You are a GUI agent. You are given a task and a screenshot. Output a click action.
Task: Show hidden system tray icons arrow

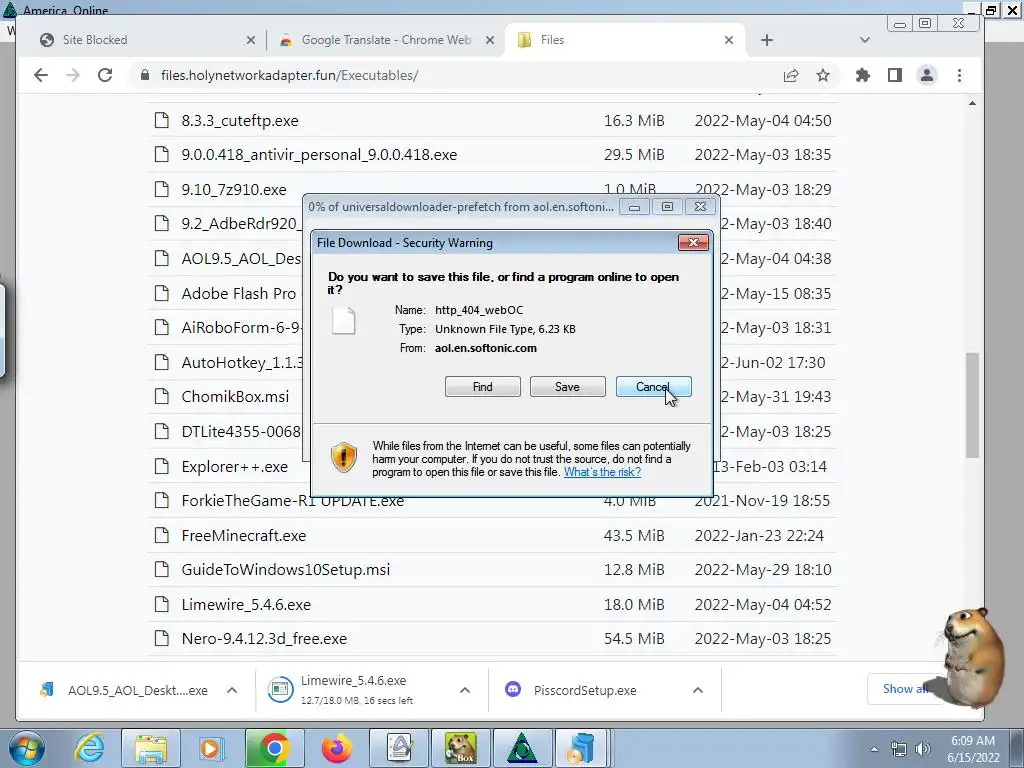click(874, 749)
